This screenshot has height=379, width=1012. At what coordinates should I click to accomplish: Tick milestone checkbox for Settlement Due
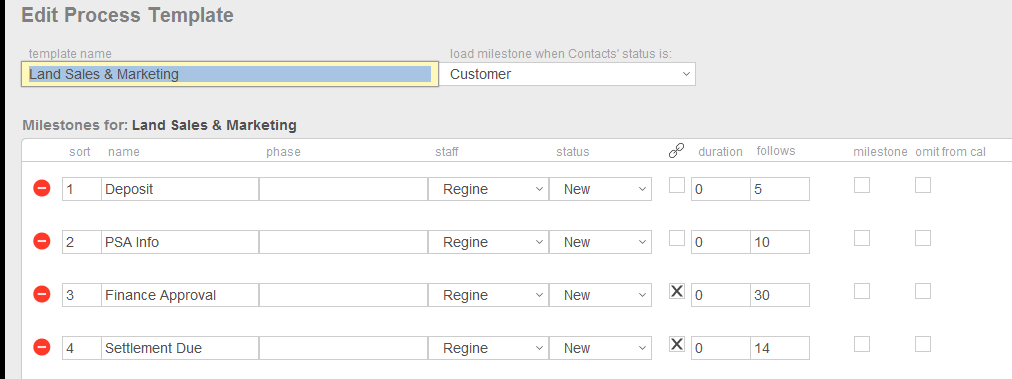[x=862, y=344]
